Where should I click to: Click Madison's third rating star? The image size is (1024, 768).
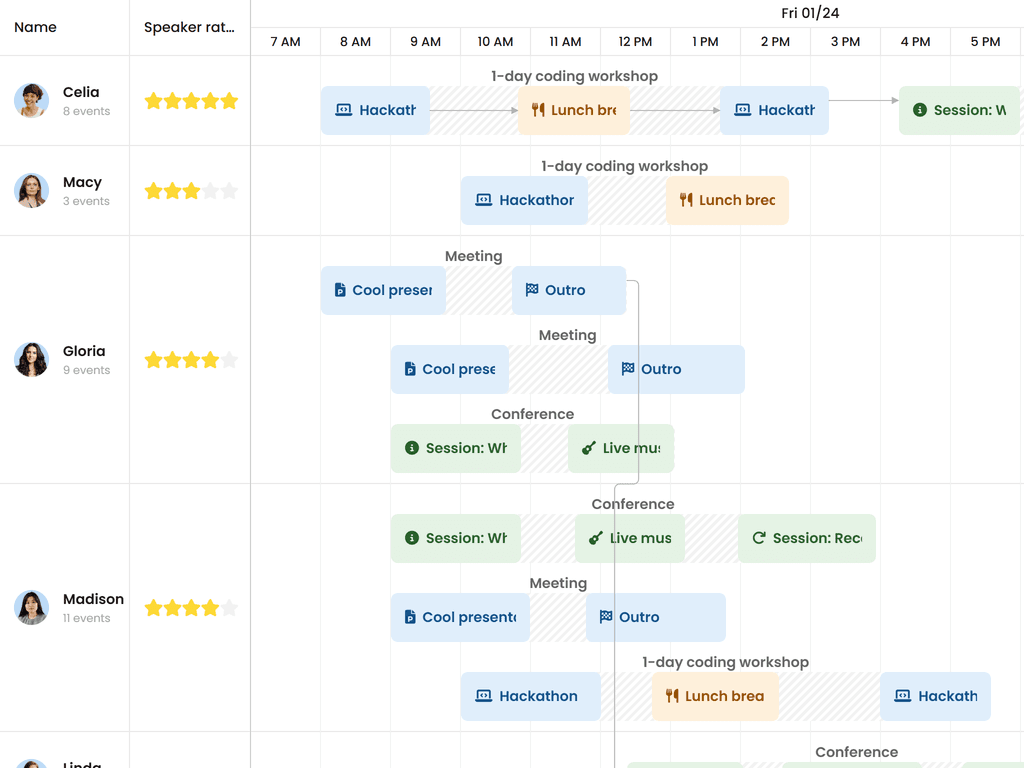click(190, 607)
